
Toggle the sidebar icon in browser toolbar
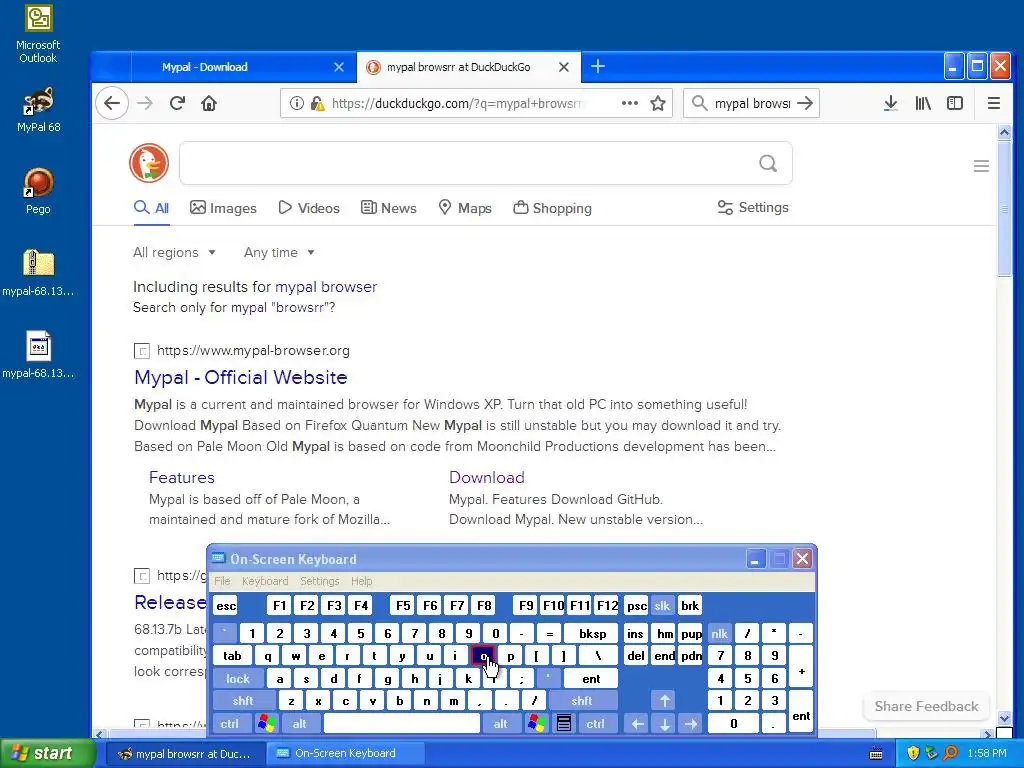955,103
